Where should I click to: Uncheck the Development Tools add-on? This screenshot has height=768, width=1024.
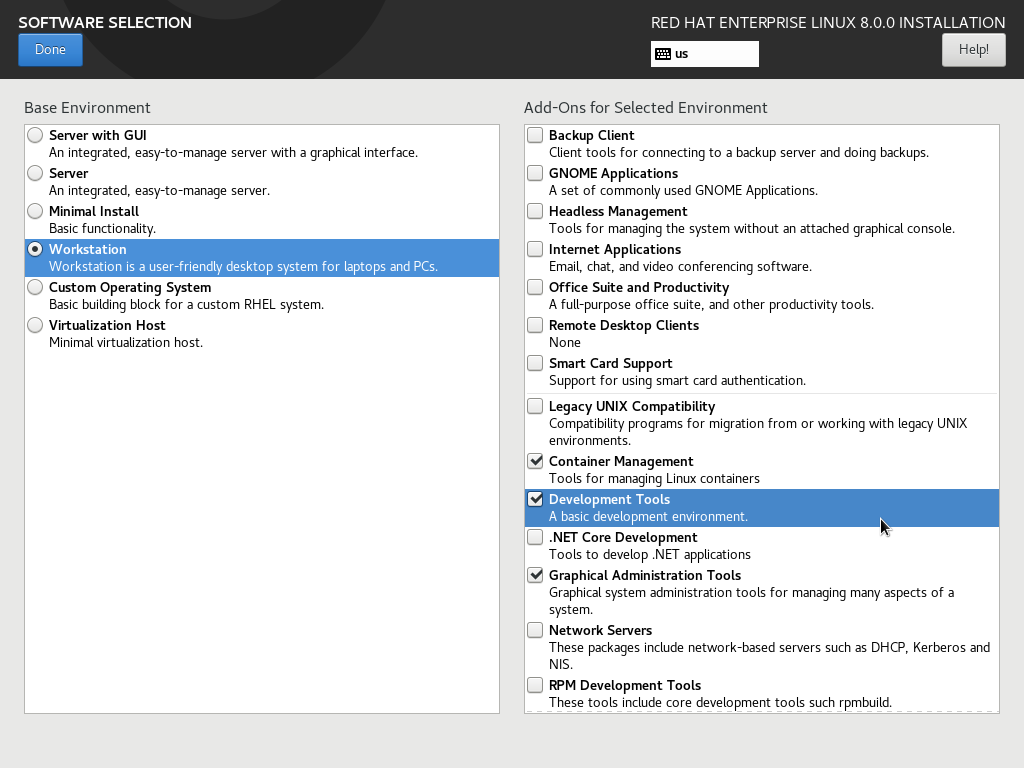click(535, 499)
